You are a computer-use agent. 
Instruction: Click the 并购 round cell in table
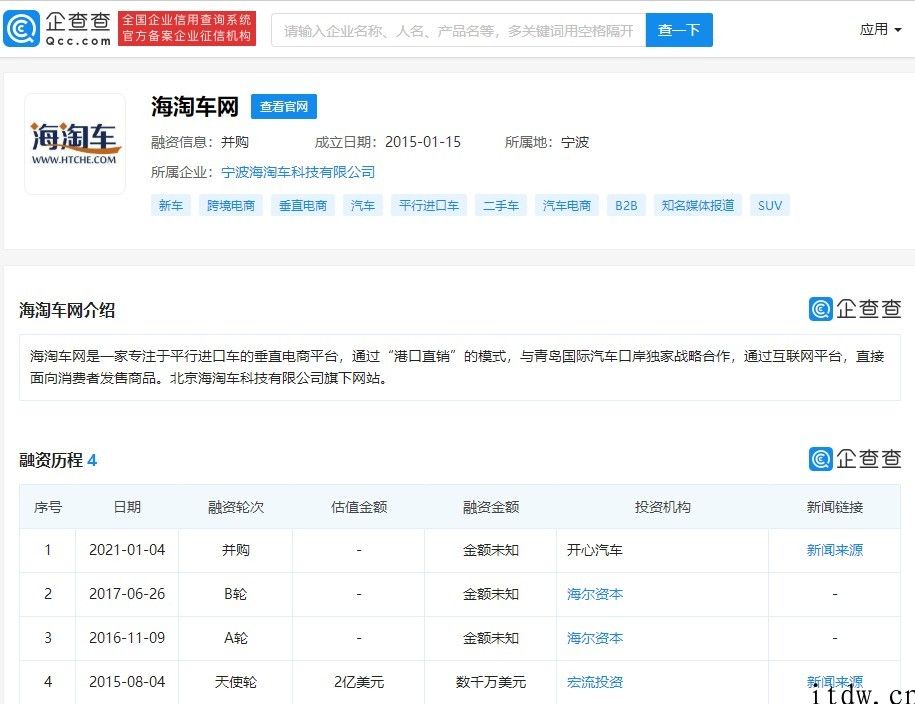pyautogui.click(x=235, y=550)
